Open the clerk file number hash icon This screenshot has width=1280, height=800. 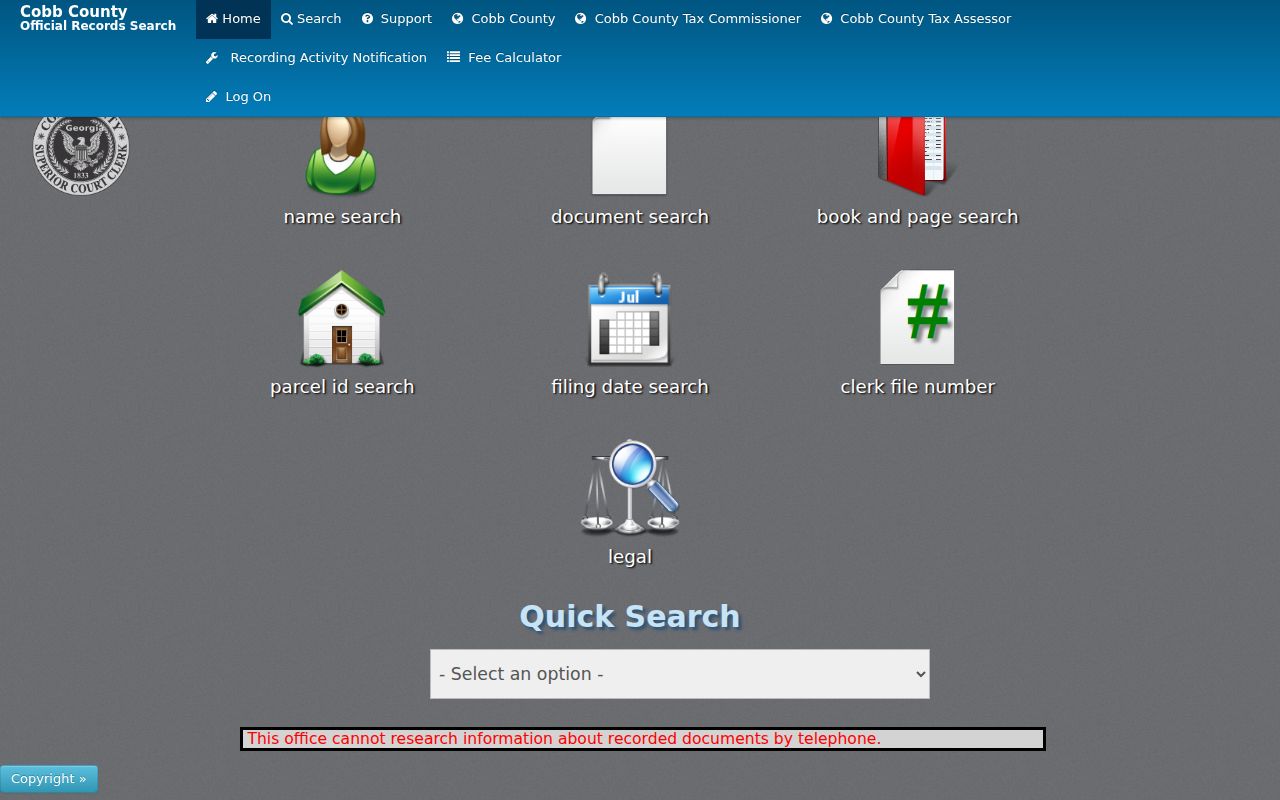pyautogui.click(x=917, y=317)
